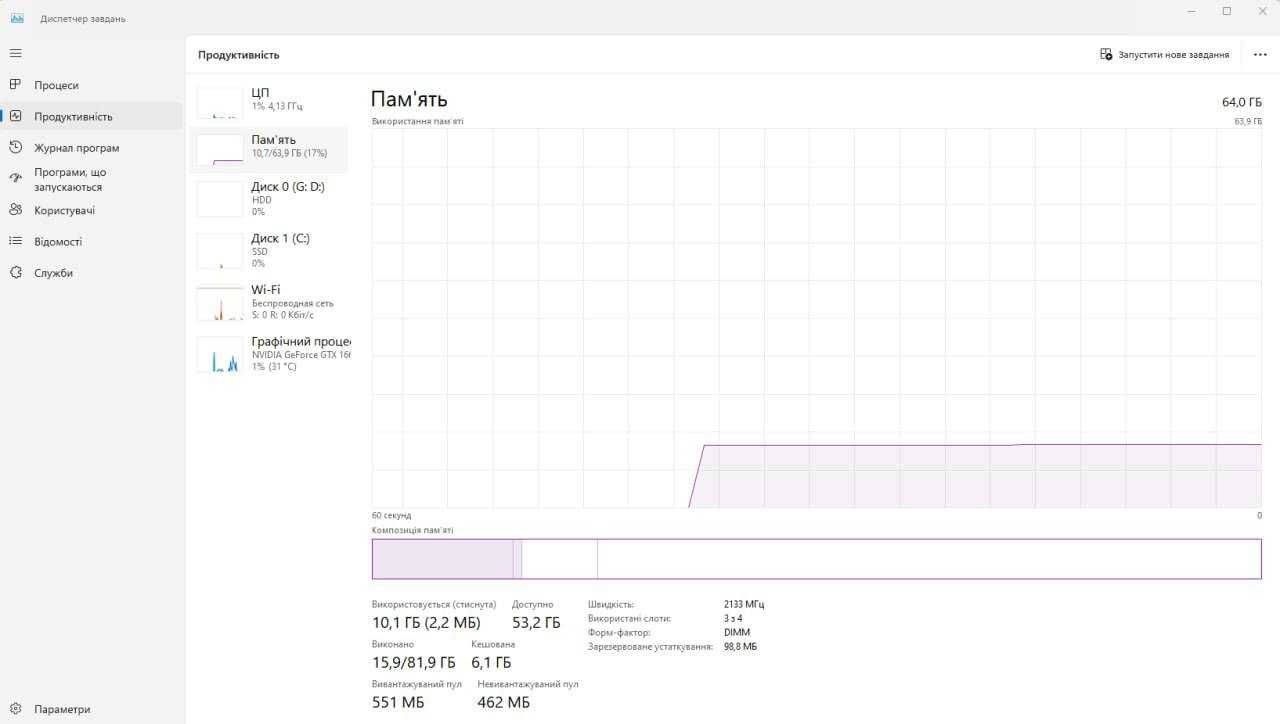Click the memory usage graph area
Viewport: 1280px width, 724px height.
click(x=816, y=318)
